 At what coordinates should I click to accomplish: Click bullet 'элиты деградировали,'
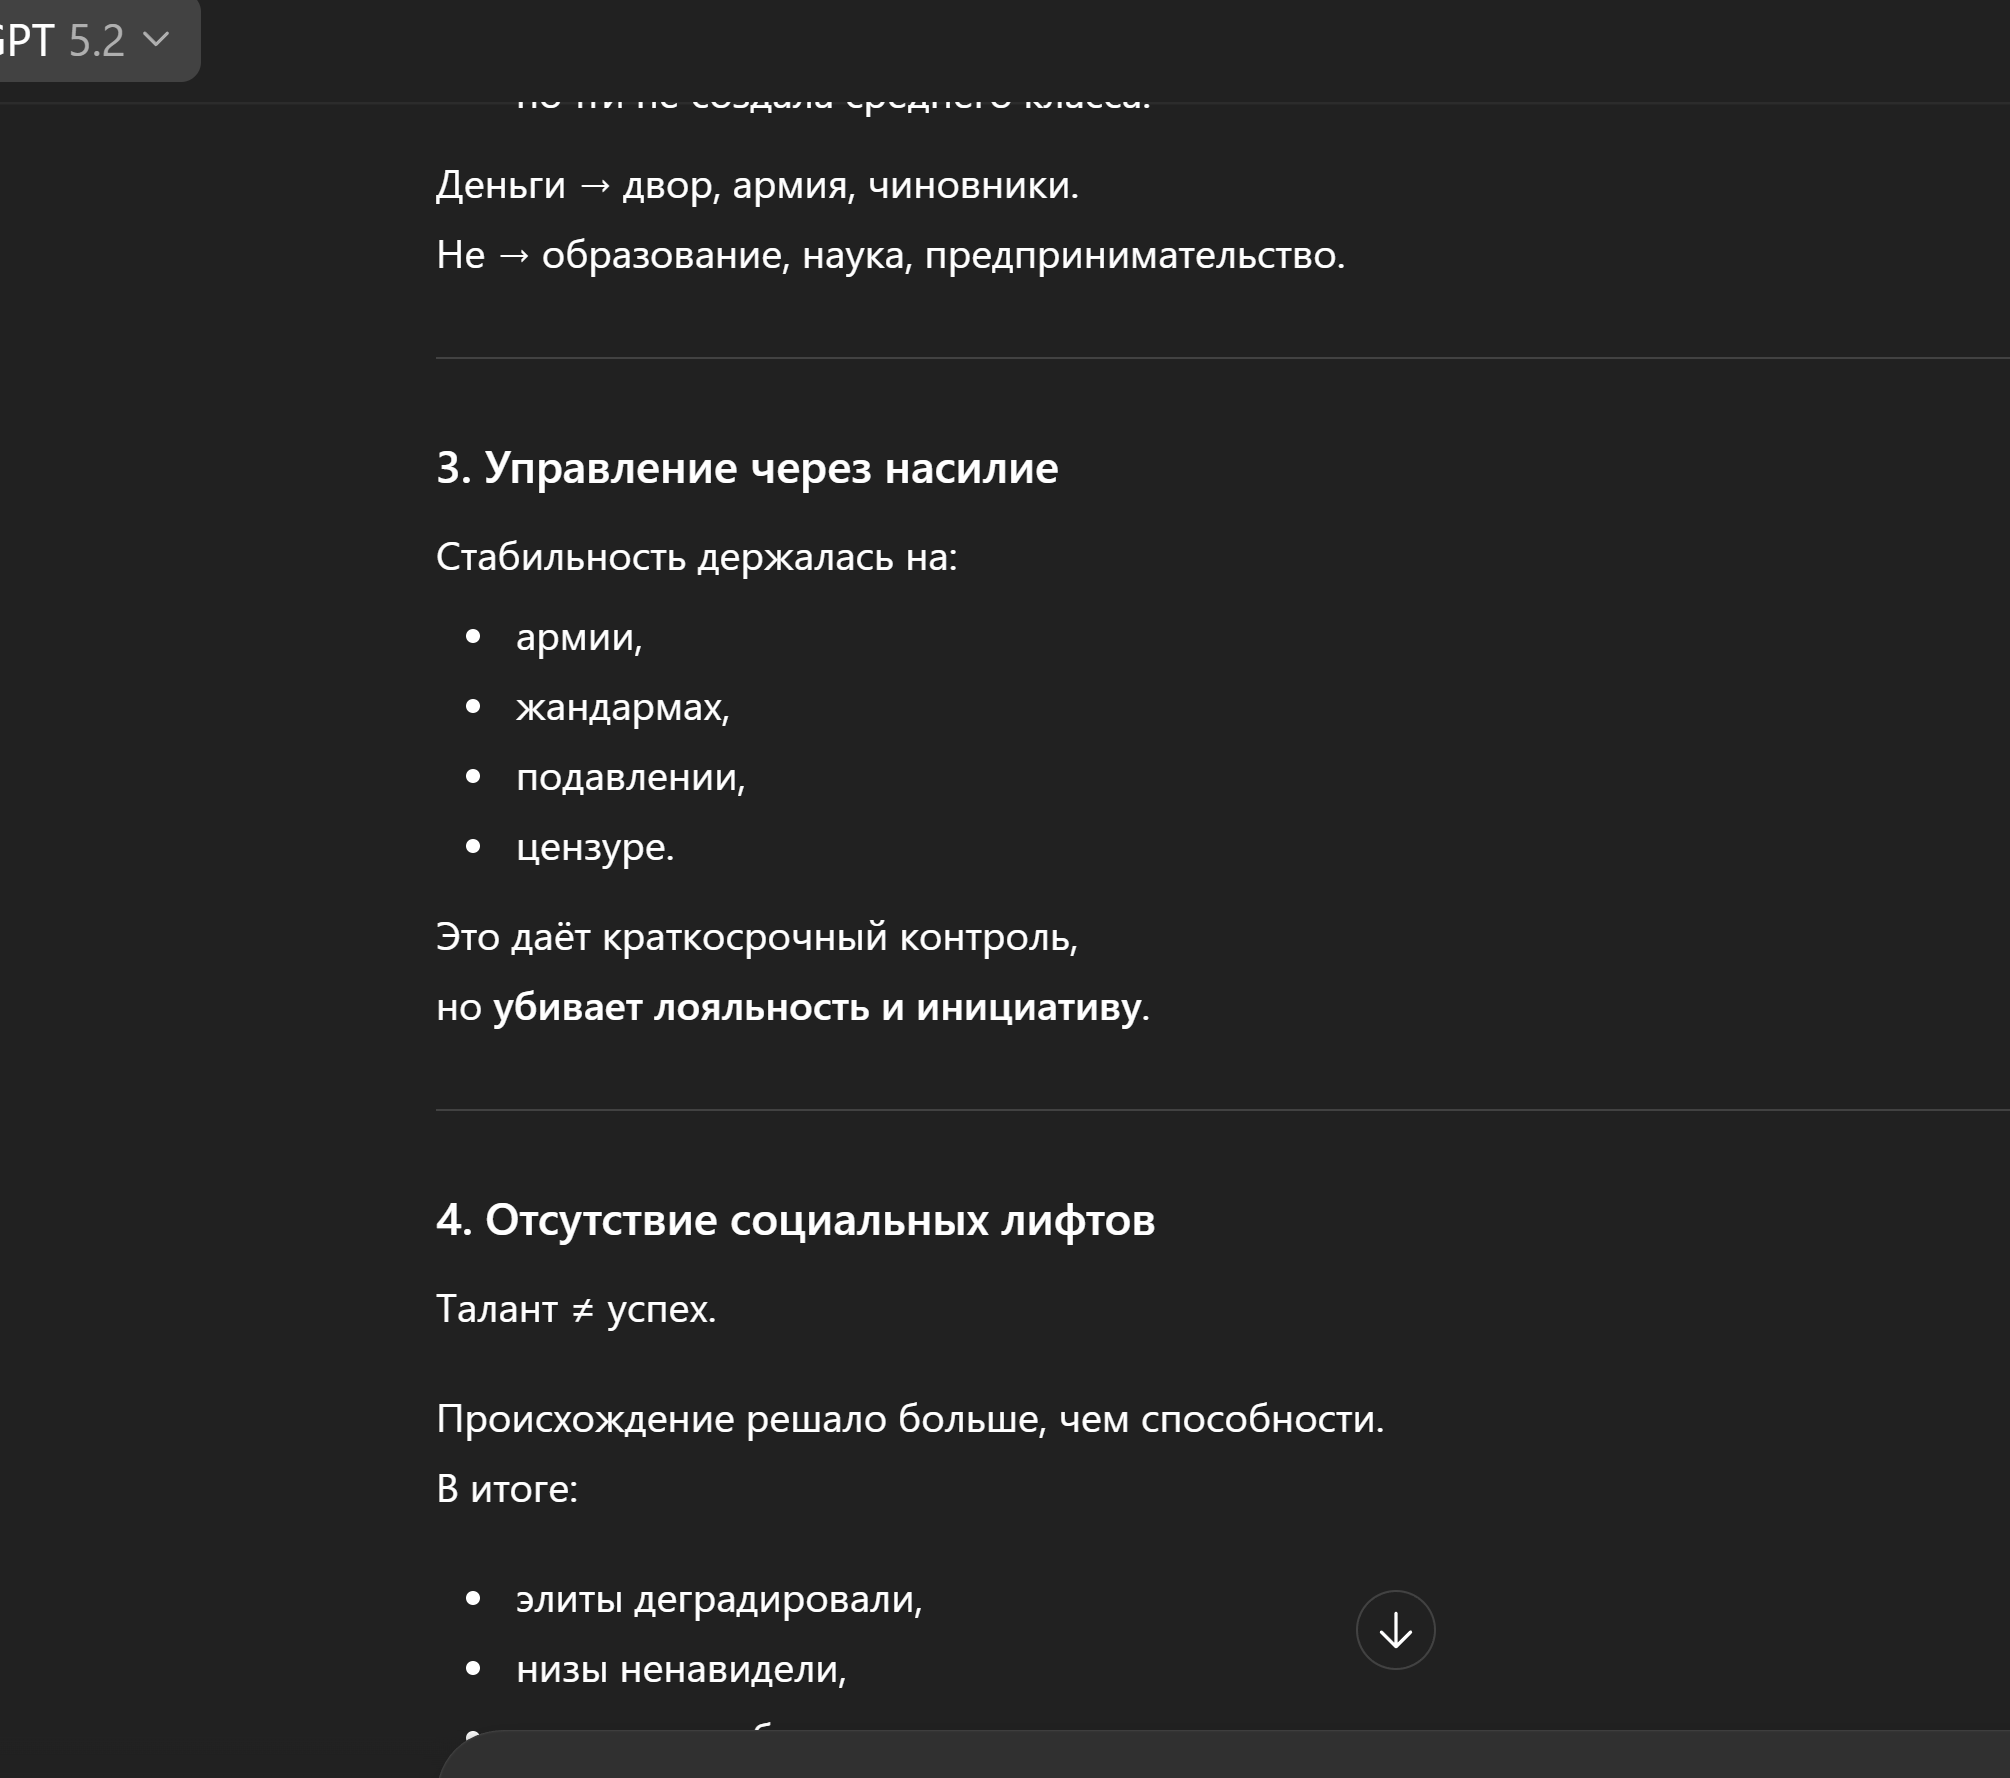(718, 1599)
